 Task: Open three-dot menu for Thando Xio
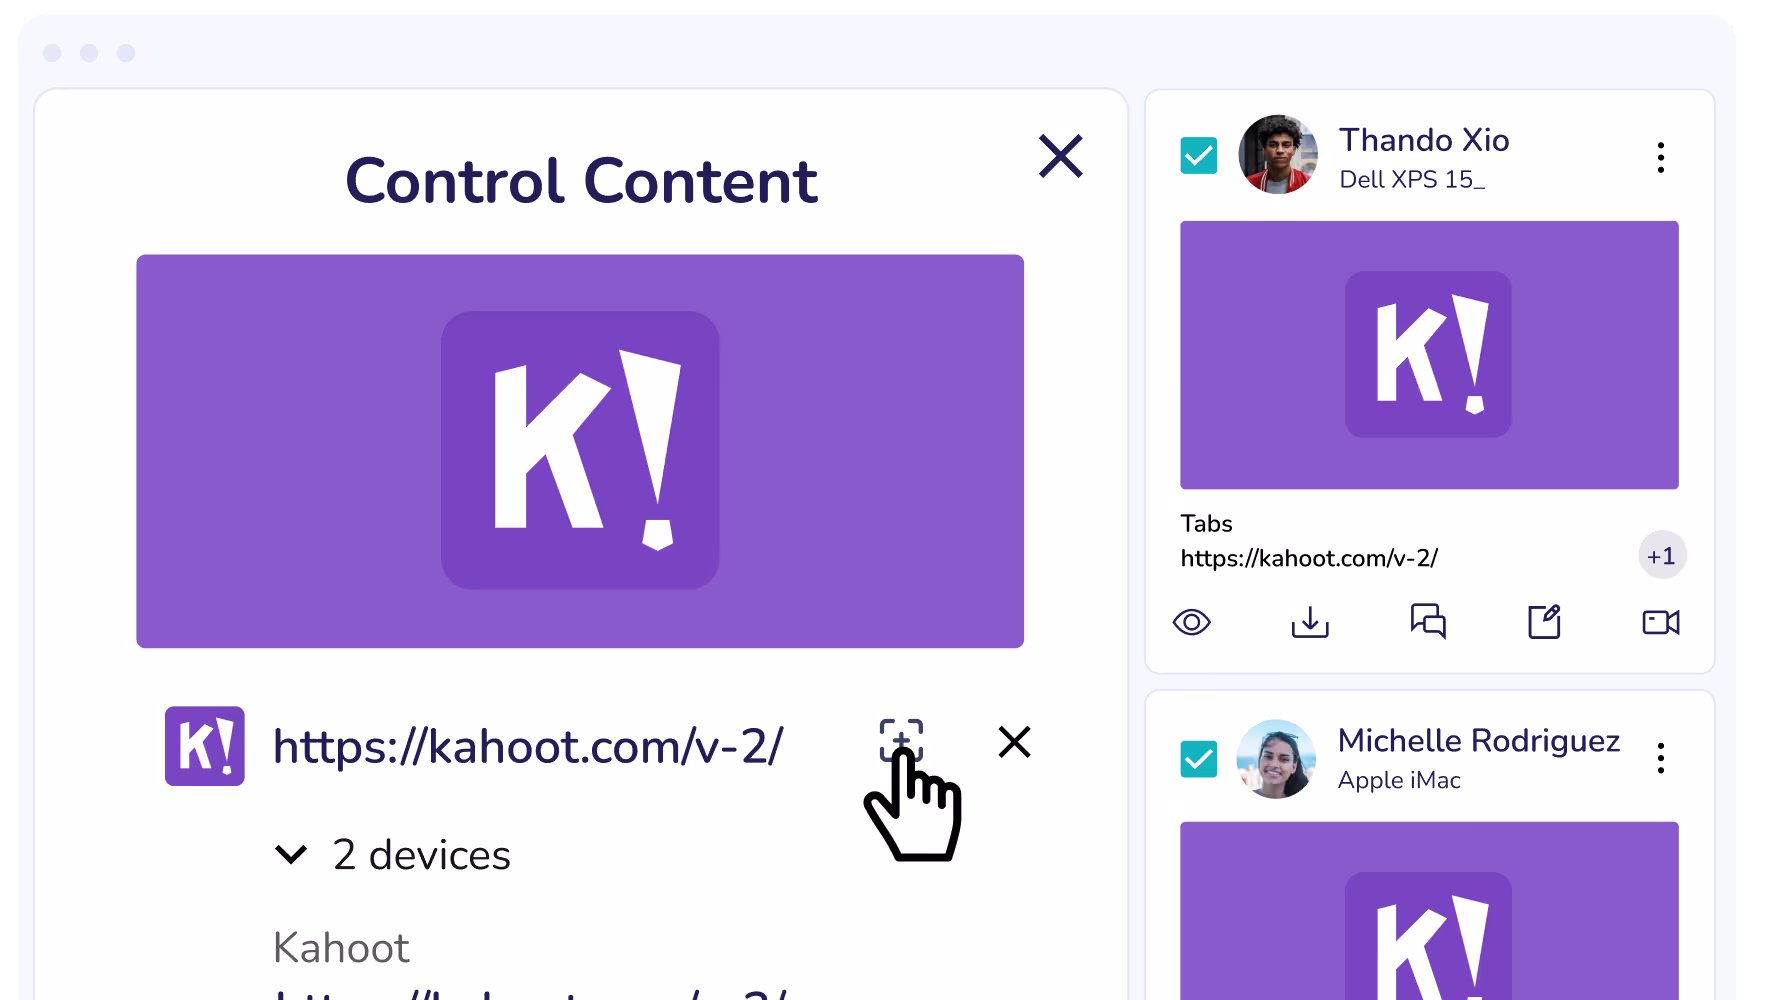1661,157
